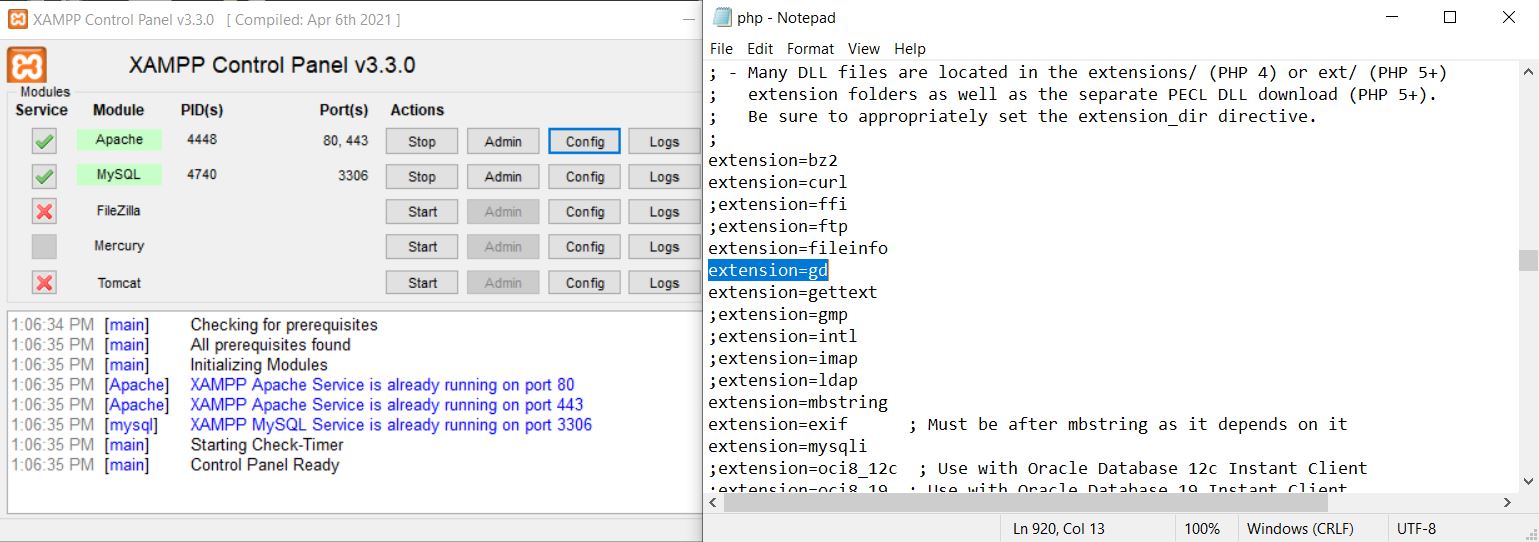
Task: Click log 'MySQL Service is already running on port 3306'
Action: (391, 425)
